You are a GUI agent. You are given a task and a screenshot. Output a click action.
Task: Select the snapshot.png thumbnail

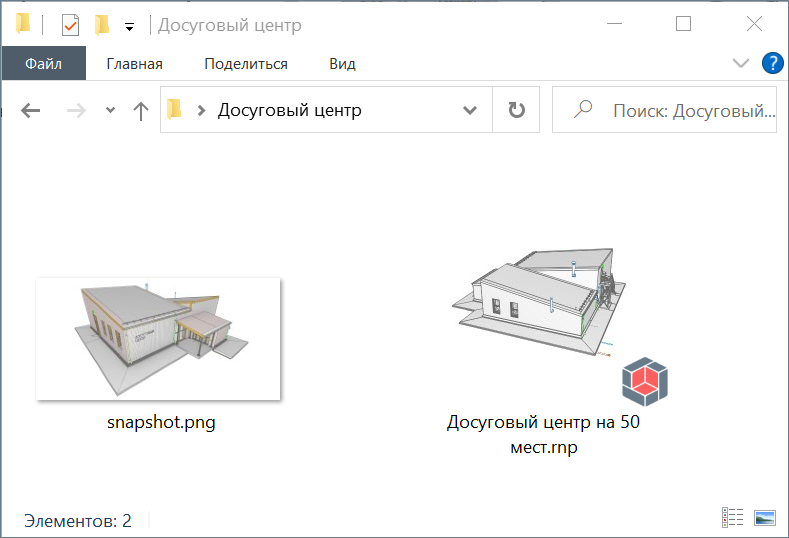[158, 339]
